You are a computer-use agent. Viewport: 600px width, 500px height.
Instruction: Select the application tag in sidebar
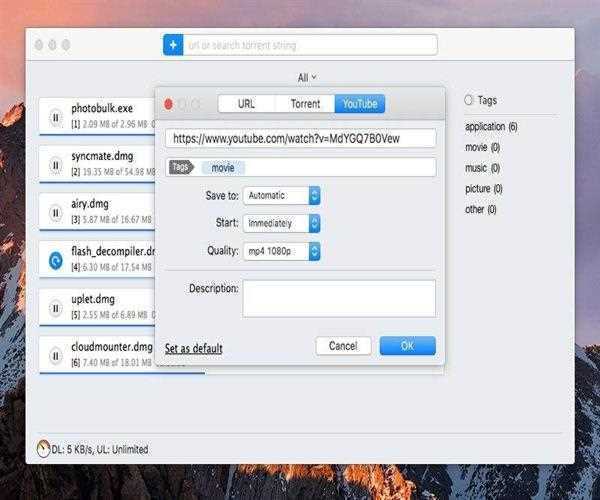tap(490, 127)
